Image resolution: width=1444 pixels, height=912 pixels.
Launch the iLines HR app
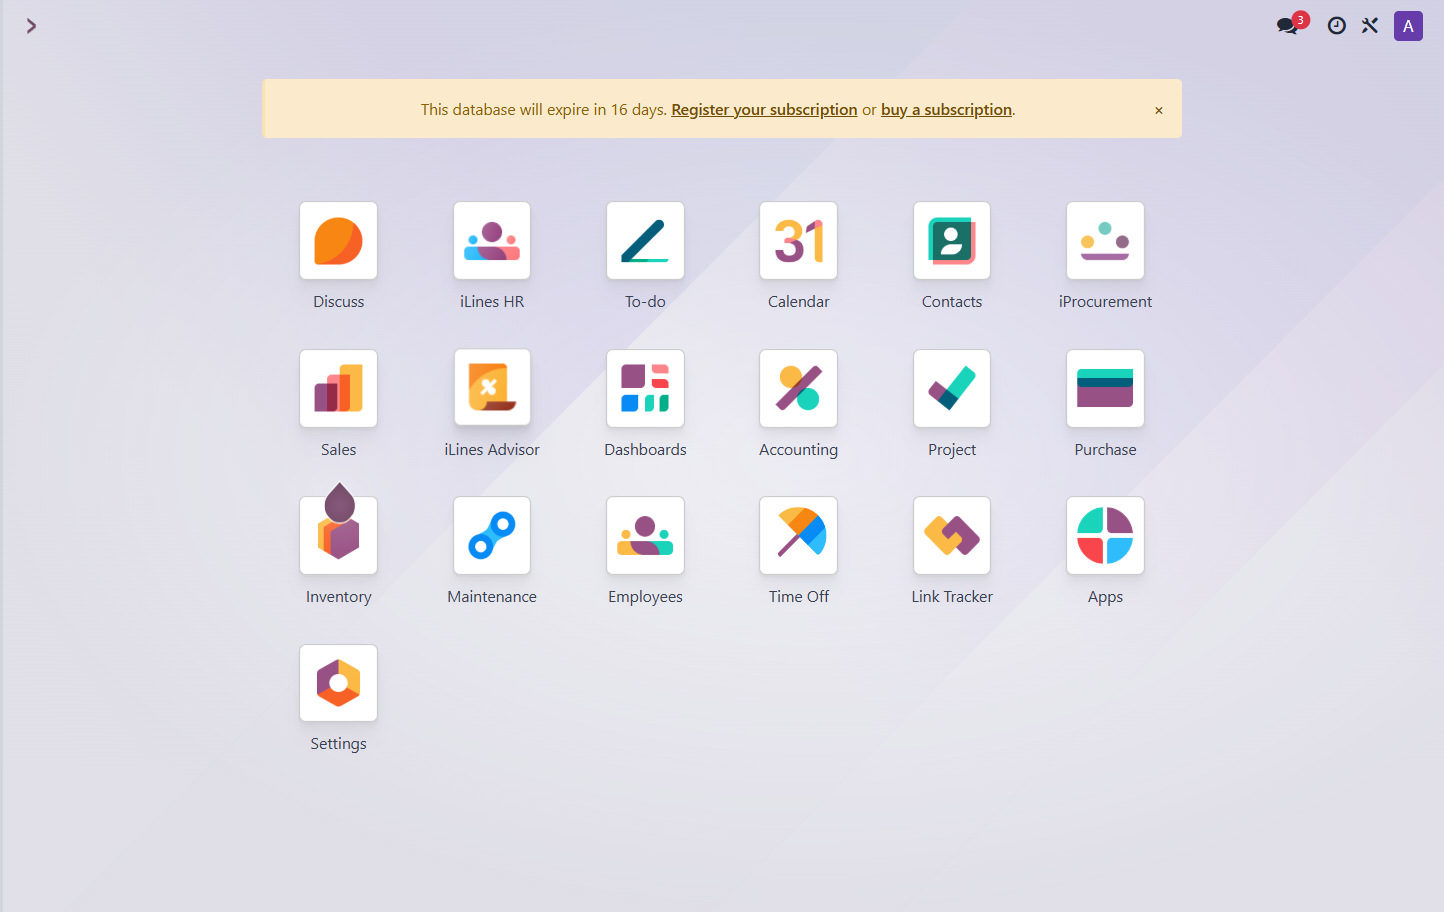(492, 241)
